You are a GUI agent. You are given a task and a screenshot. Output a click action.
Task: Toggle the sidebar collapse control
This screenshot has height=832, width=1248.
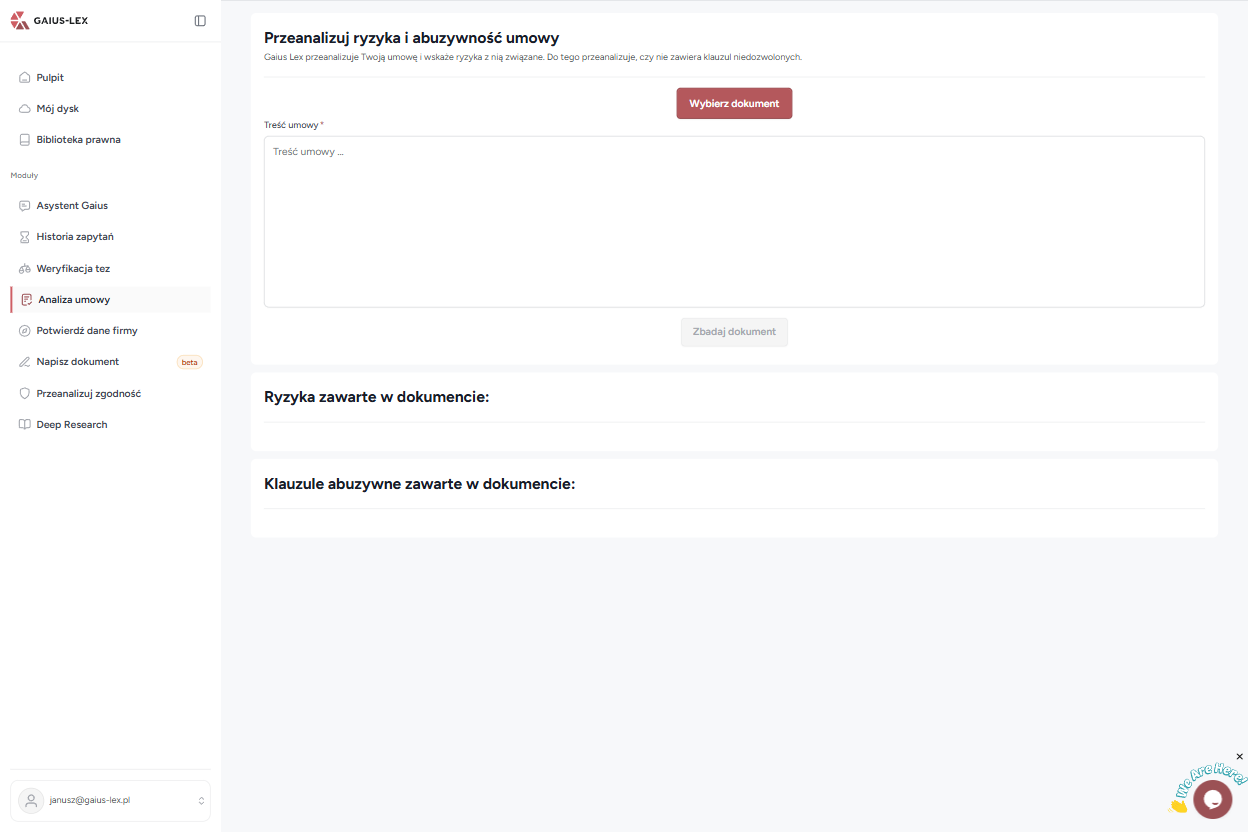click(x=199, y=19)
